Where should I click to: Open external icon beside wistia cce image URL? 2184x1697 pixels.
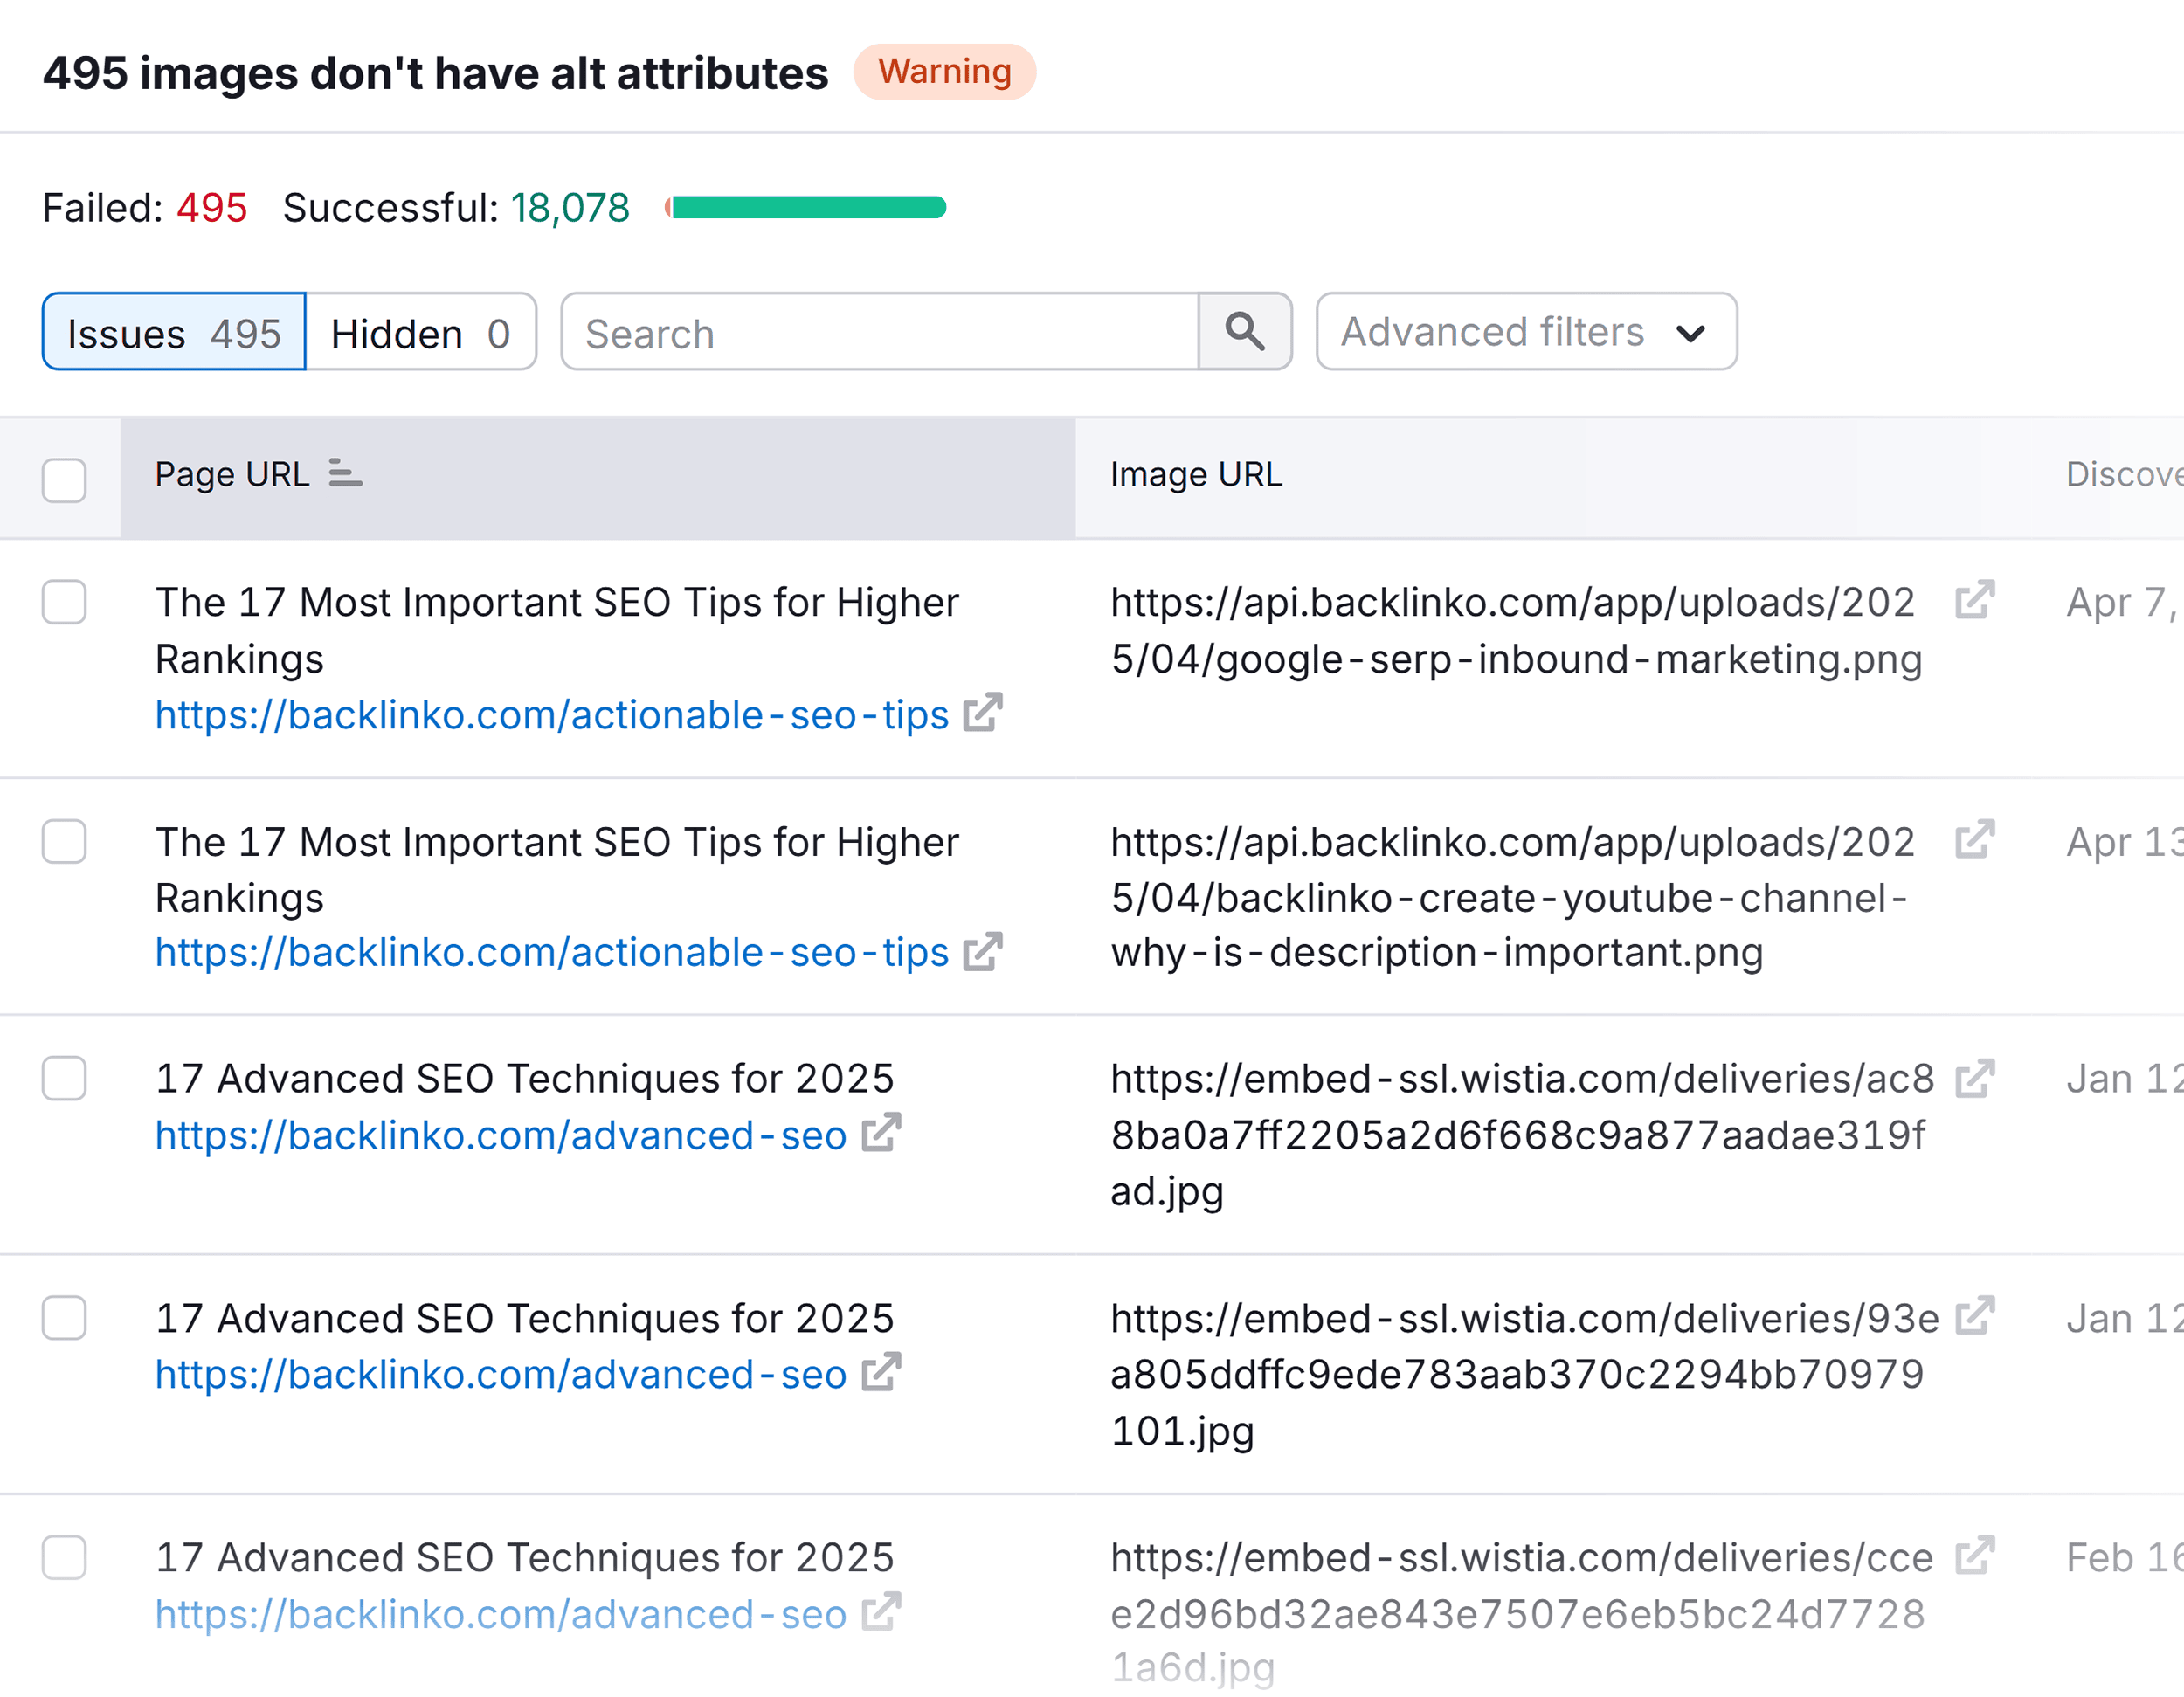coord(1975,1555)
